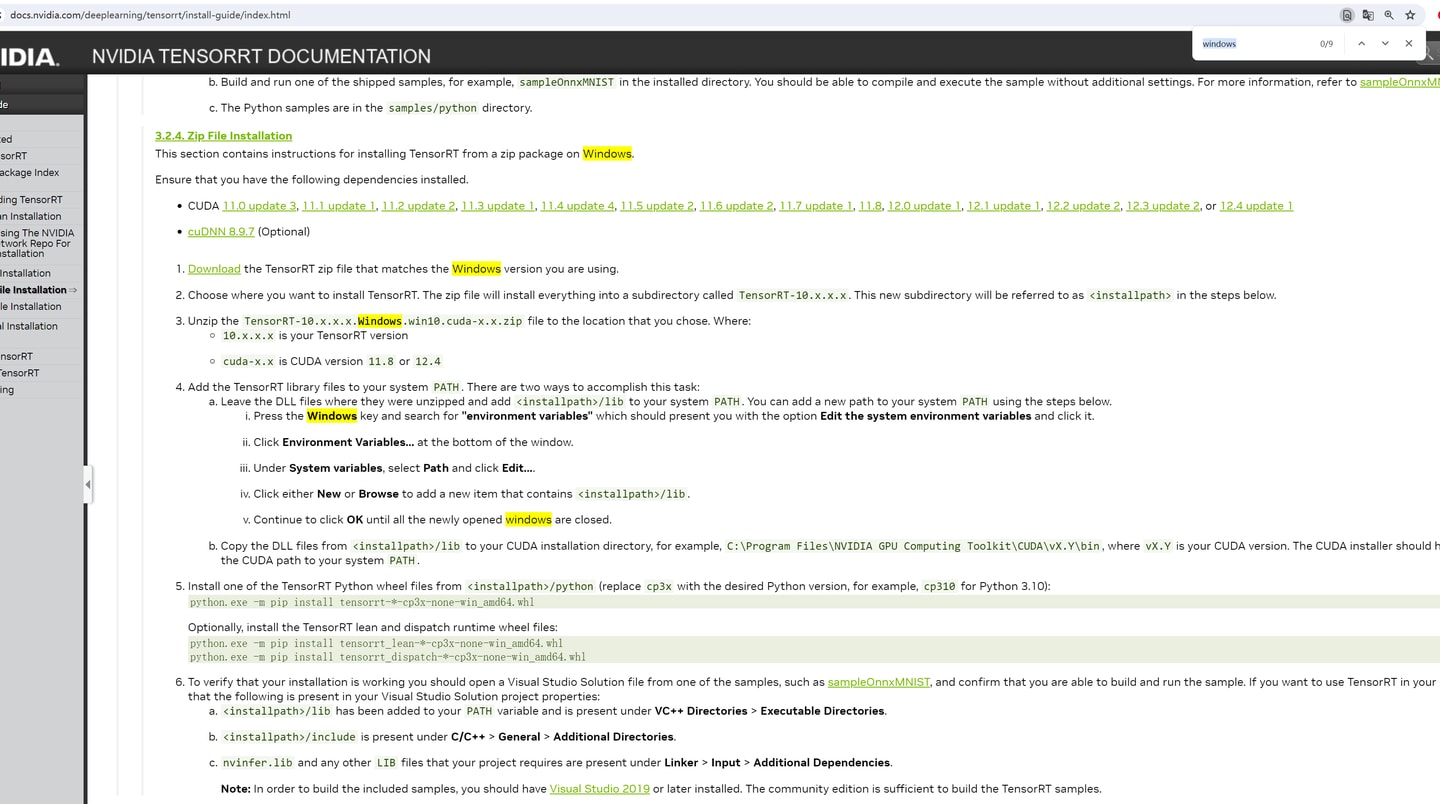Open CUDA '11.4 update 4' link

point(578,206)
